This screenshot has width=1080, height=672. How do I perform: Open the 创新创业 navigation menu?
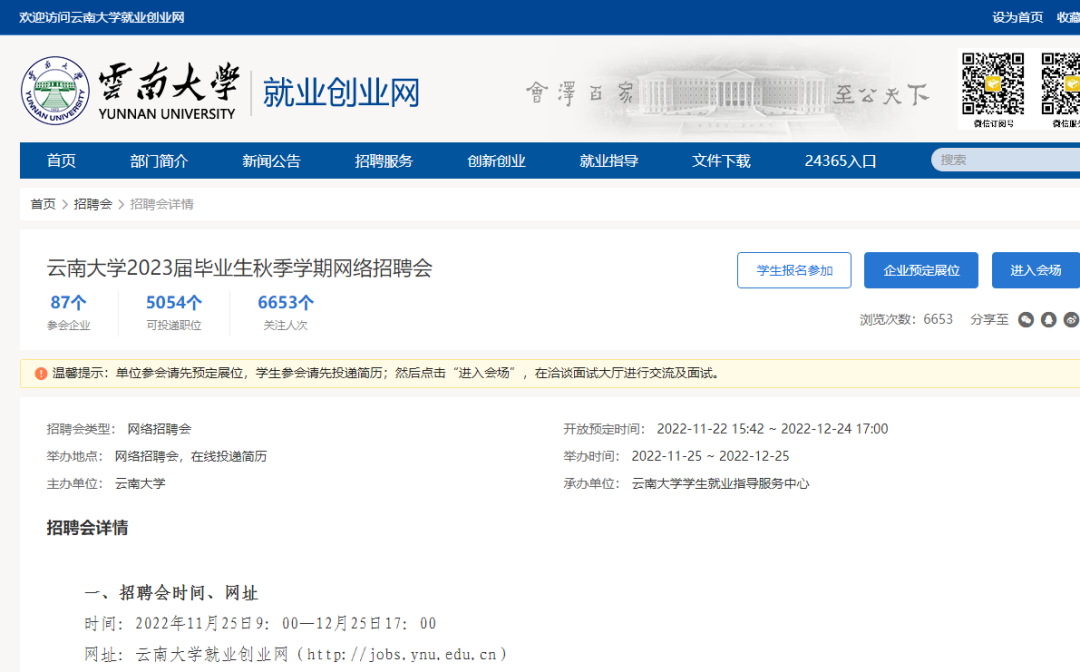coord(496,160)
